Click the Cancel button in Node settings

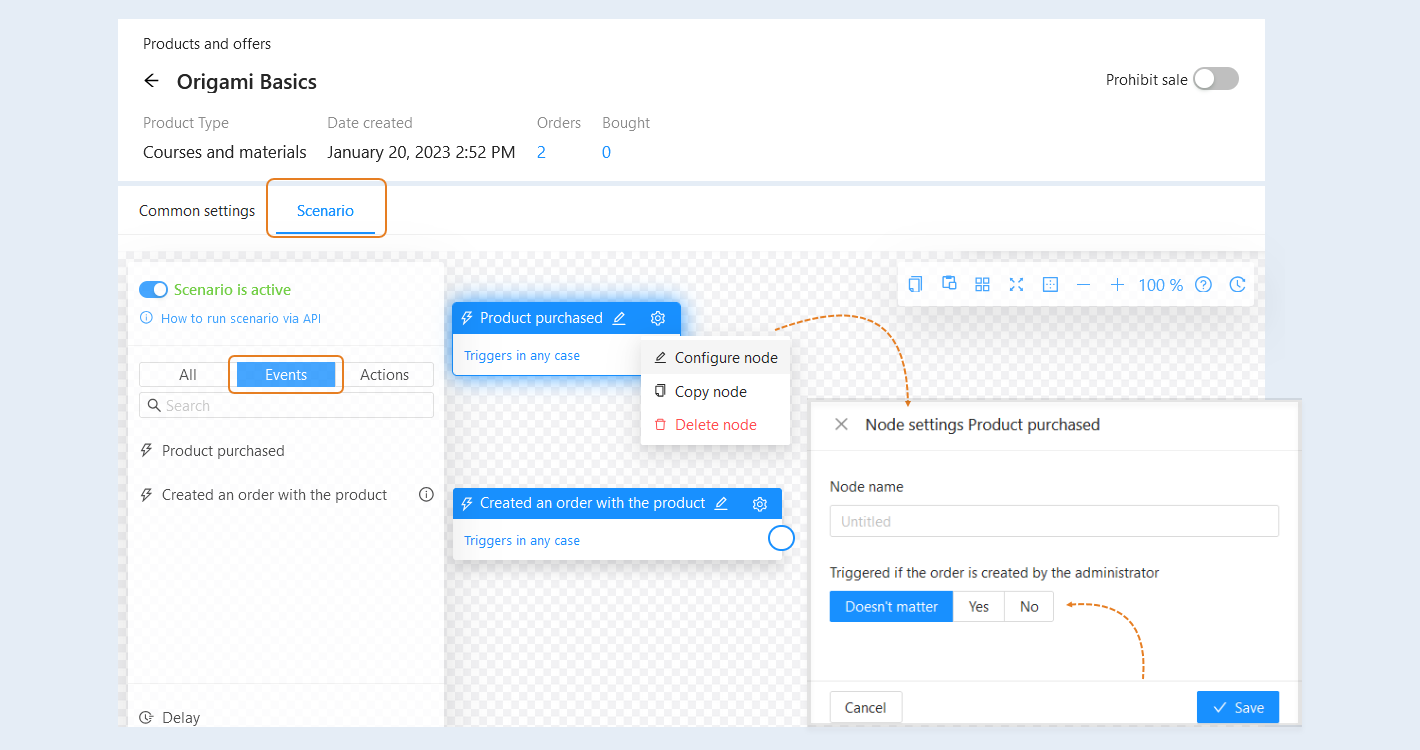pos(865,707)
